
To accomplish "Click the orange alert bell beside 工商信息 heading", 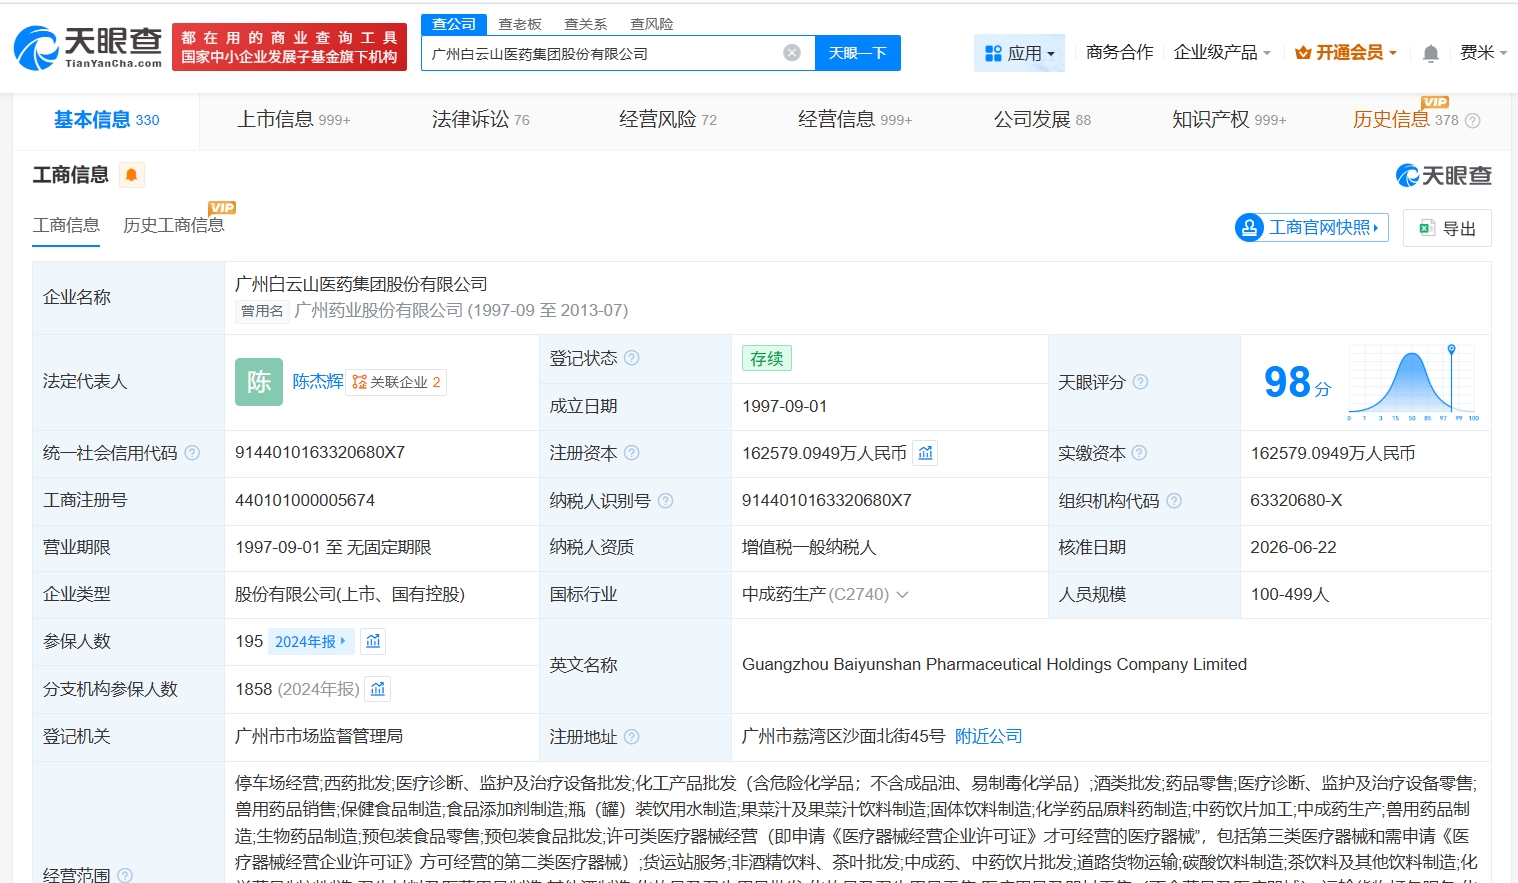I will click(131, 175).
